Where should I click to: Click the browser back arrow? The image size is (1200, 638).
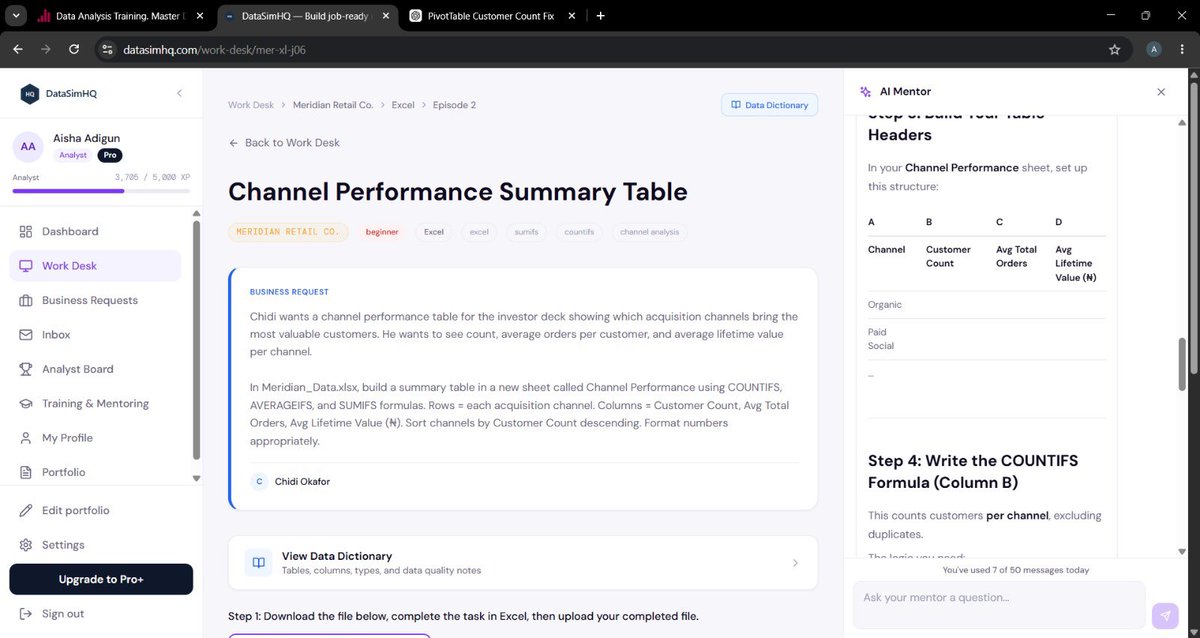coord(18,49)
